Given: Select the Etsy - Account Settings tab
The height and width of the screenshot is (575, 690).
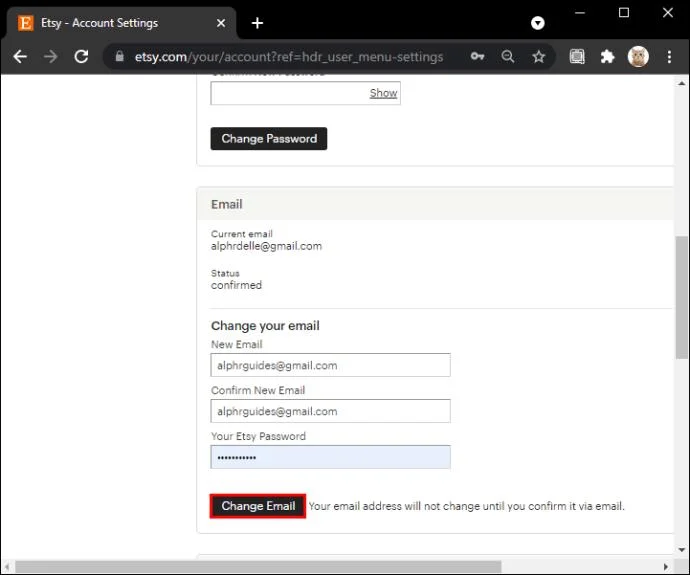Looking at the screenshot, I should (122, 23).
